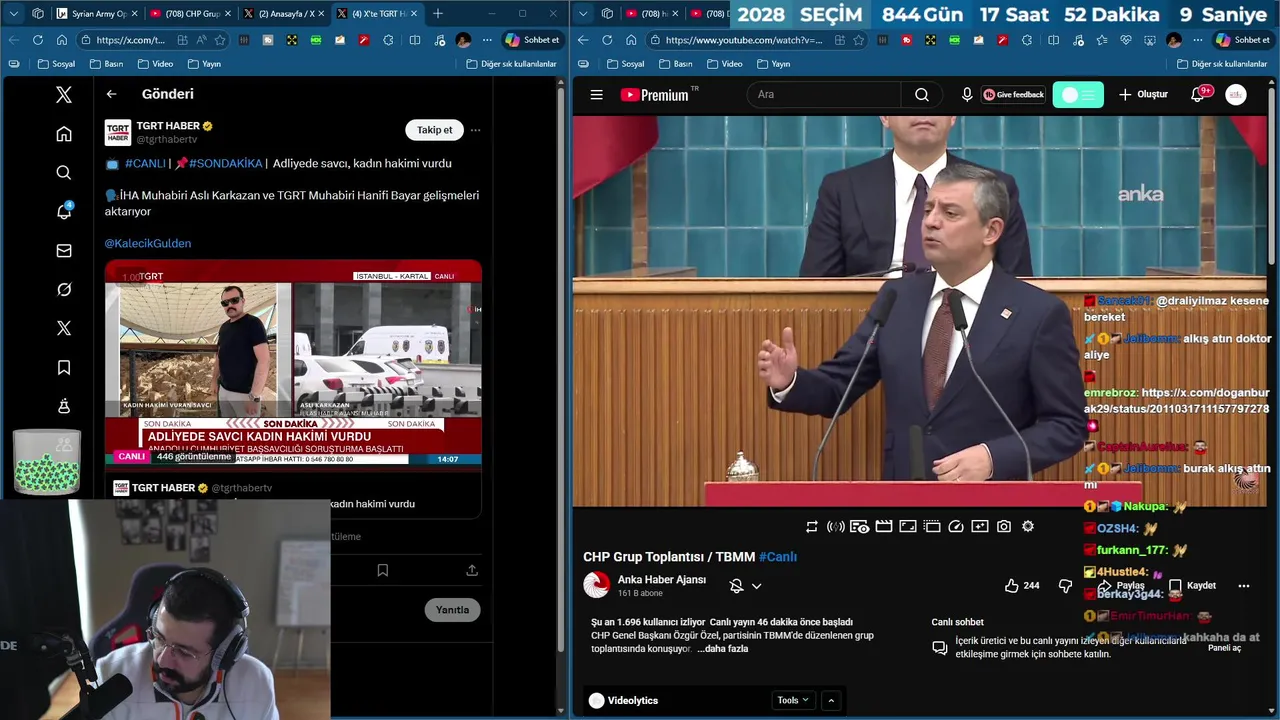
Task: Open the Give feedback button
Action: (x=1014, y=95)
